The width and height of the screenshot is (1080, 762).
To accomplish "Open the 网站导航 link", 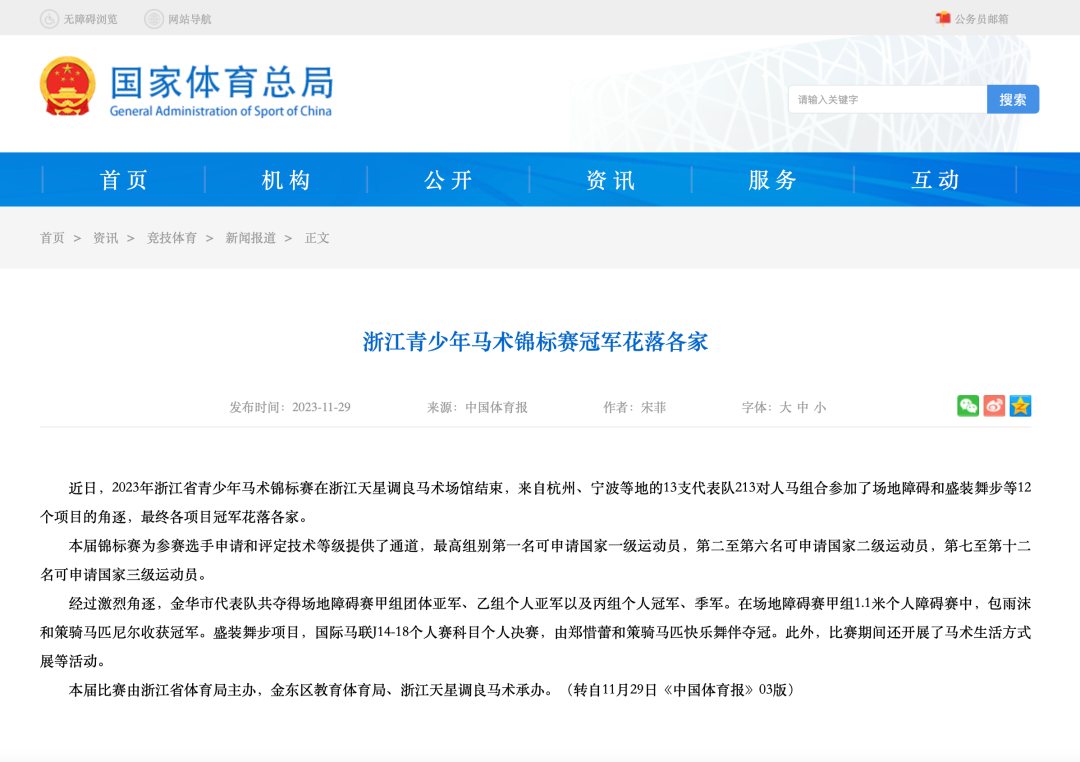I will pyautogui.click(x=190, y=19).
